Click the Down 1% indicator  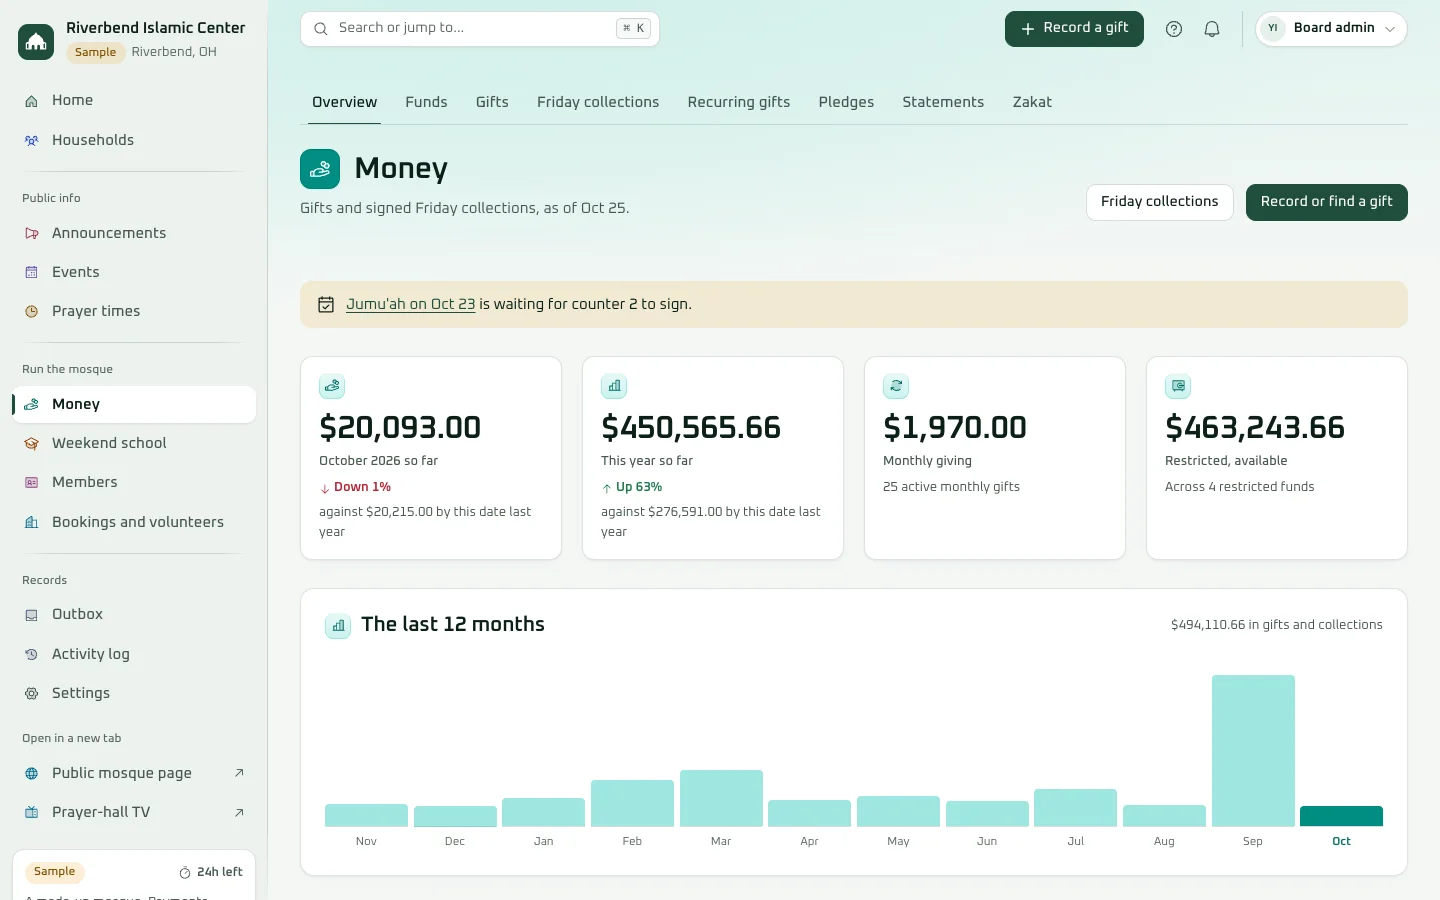pos(355,487)
